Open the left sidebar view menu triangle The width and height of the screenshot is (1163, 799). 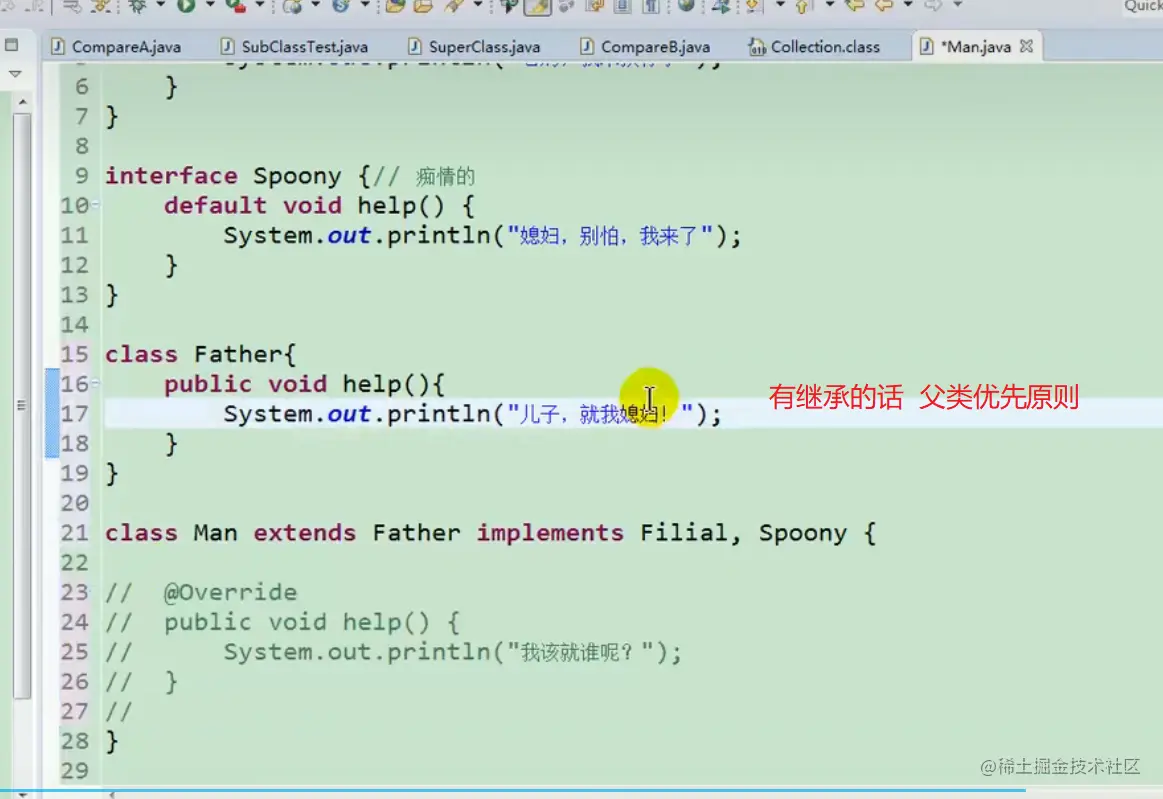[x=14, y=74]
